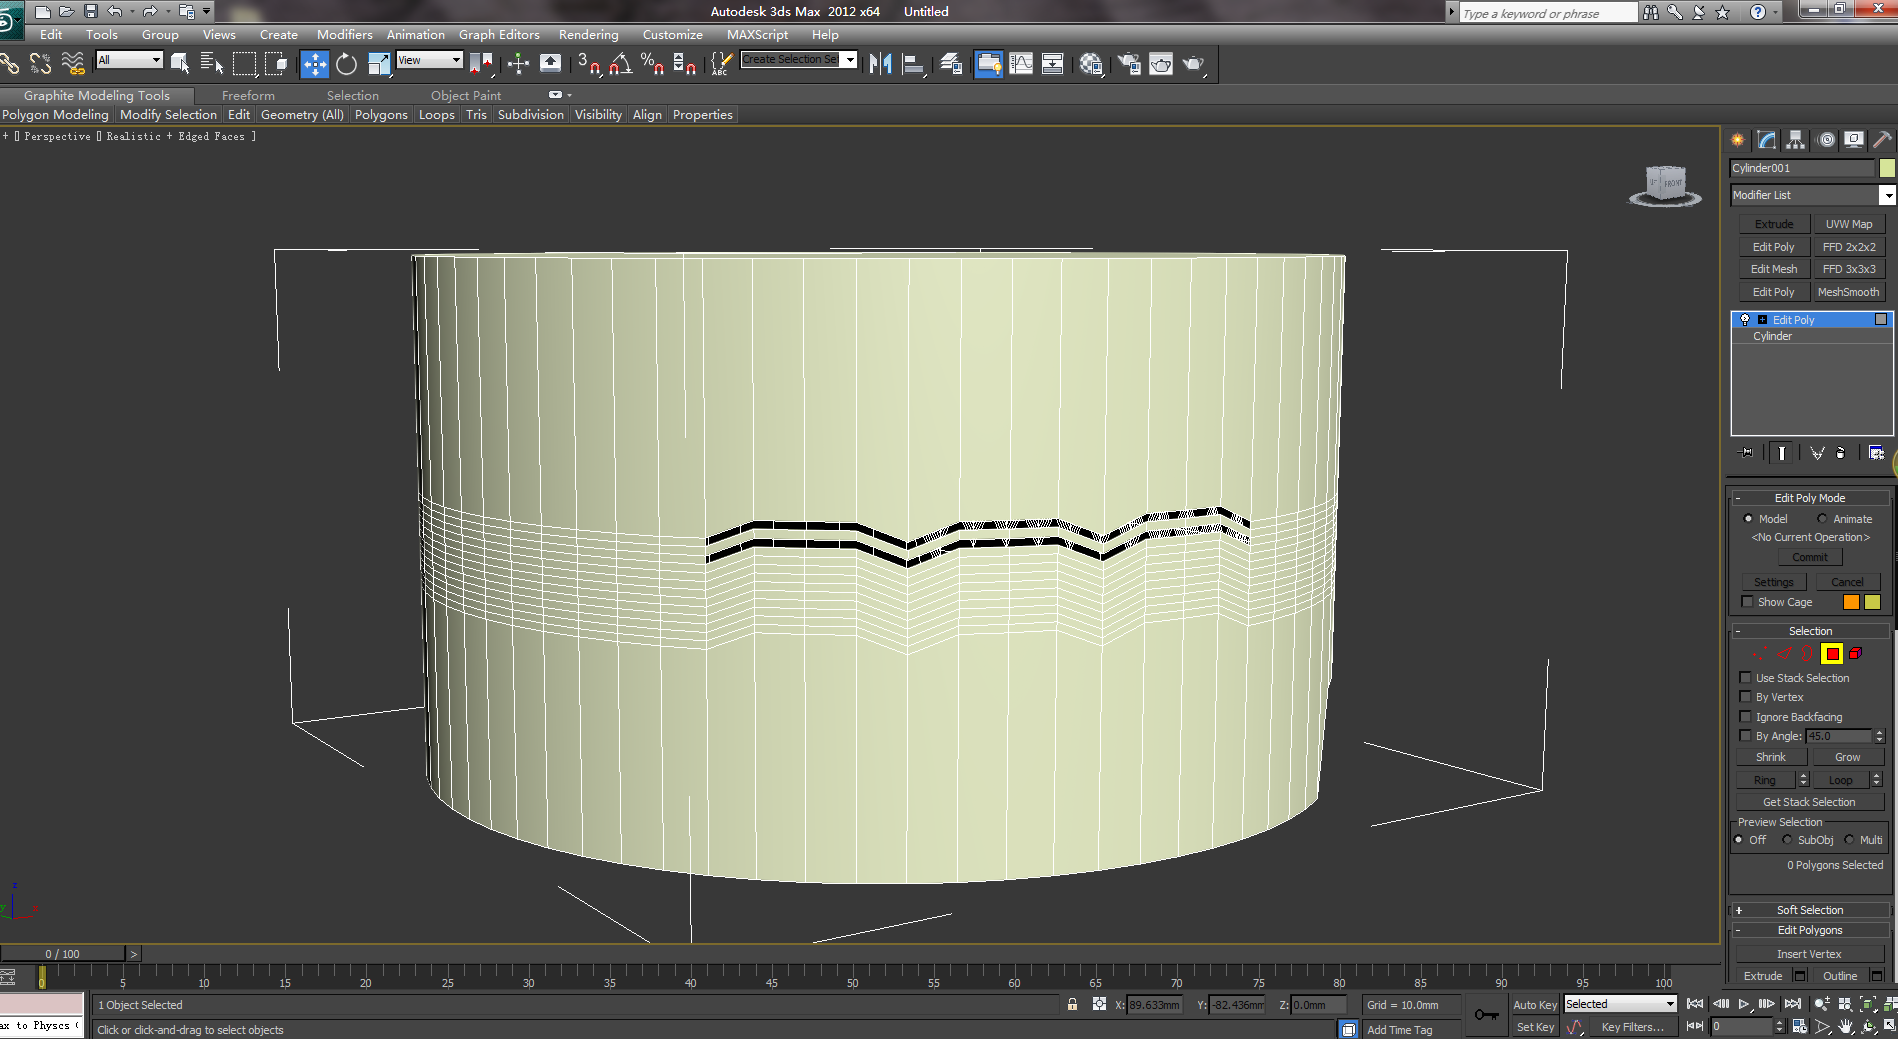Expand the Soft Selection rollout
Image resolution: width=1898 pixels, height=1039 pixels.
(x=1738, y=910)
